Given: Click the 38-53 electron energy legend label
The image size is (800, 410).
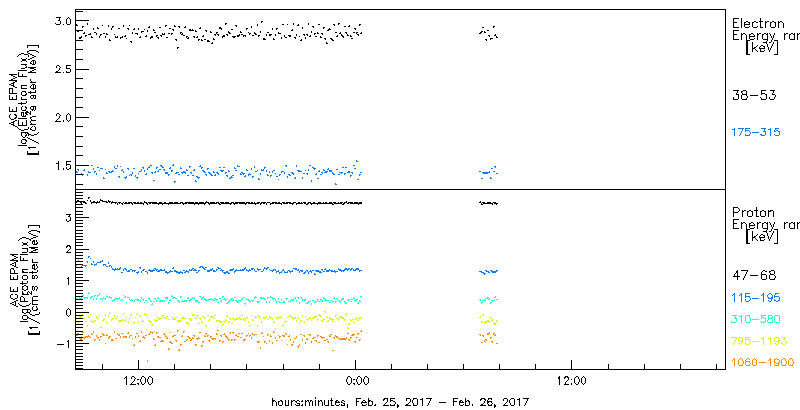Looking at the screenshot, I should pos(754,95).
